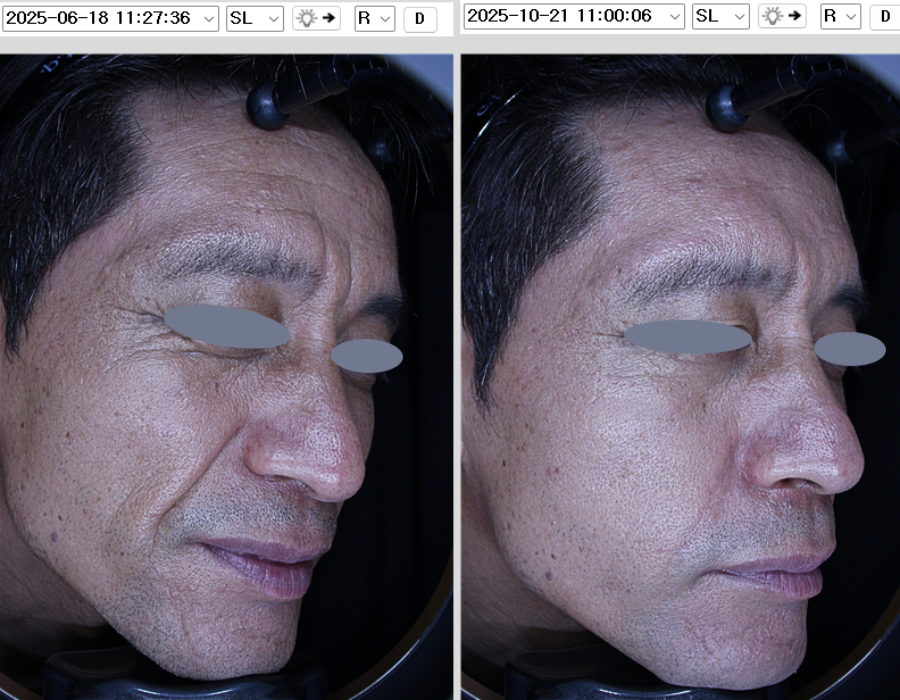Screen dimensions: 900x700
Task: Open the left panel R side selector
Action: pos(375,18)
